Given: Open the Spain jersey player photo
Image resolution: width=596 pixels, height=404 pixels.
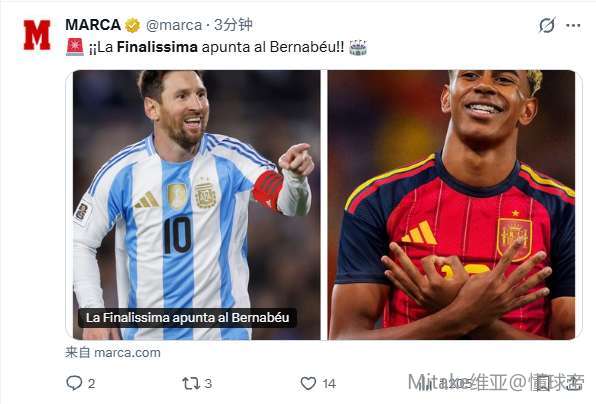Looking at the screenshot, I should [x=452, y=205].
